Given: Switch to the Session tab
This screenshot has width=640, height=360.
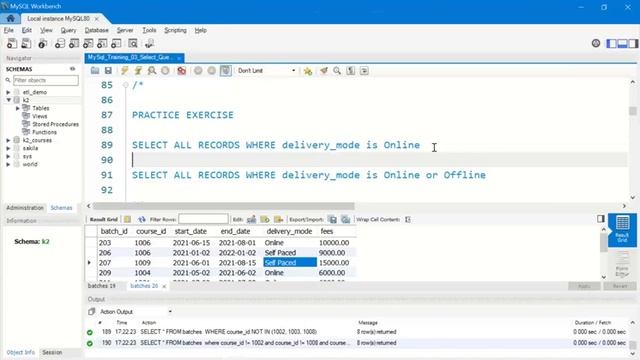Looking at the screenshot, I should pos(52,352).
